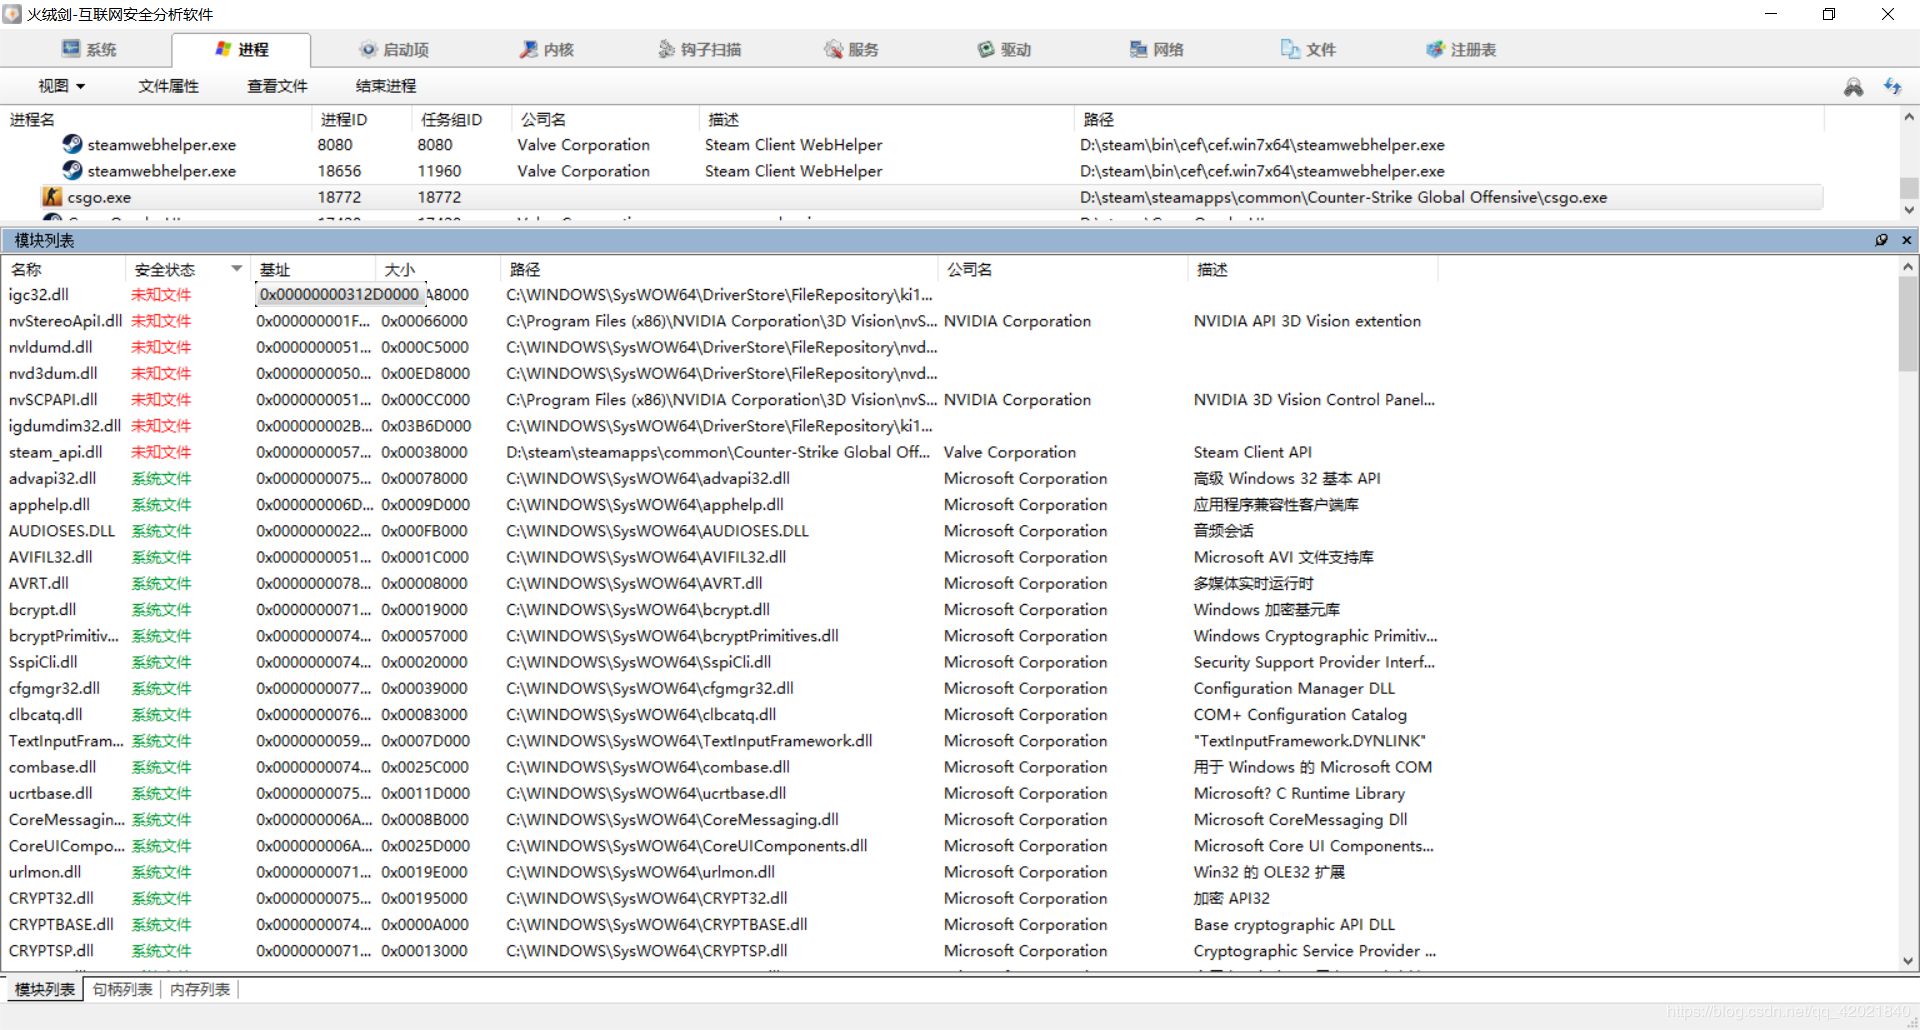Click the csgo.exe path cell
This screenshot has width=1920, height=1030.
(x=1343, y=197)
